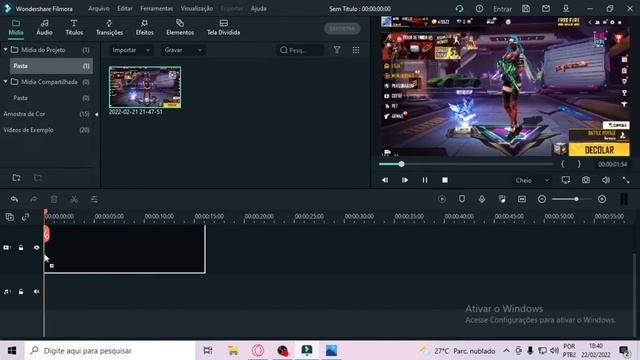Open the Elementos tab

pyautogui.click(x=180, y=27)
